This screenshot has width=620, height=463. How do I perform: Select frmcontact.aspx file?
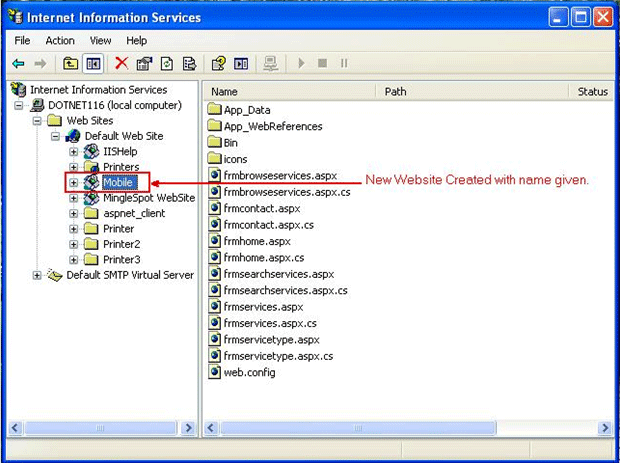(262, 208)
